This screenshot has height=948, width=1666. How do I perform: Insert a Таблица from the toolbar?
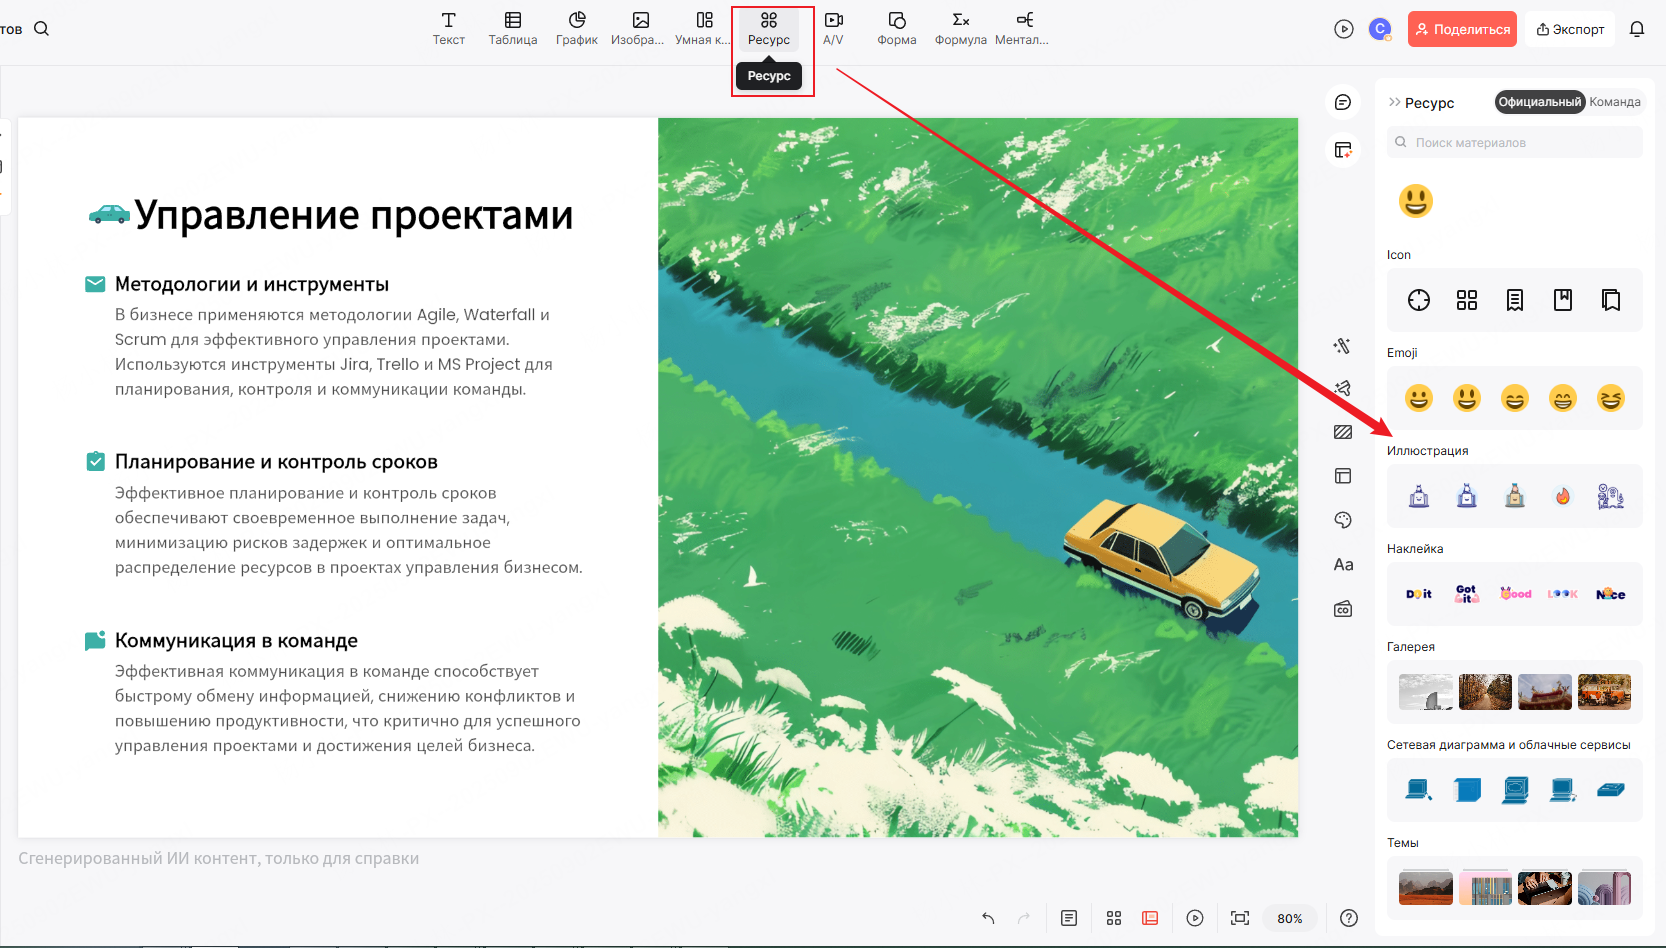coord(513,27)
